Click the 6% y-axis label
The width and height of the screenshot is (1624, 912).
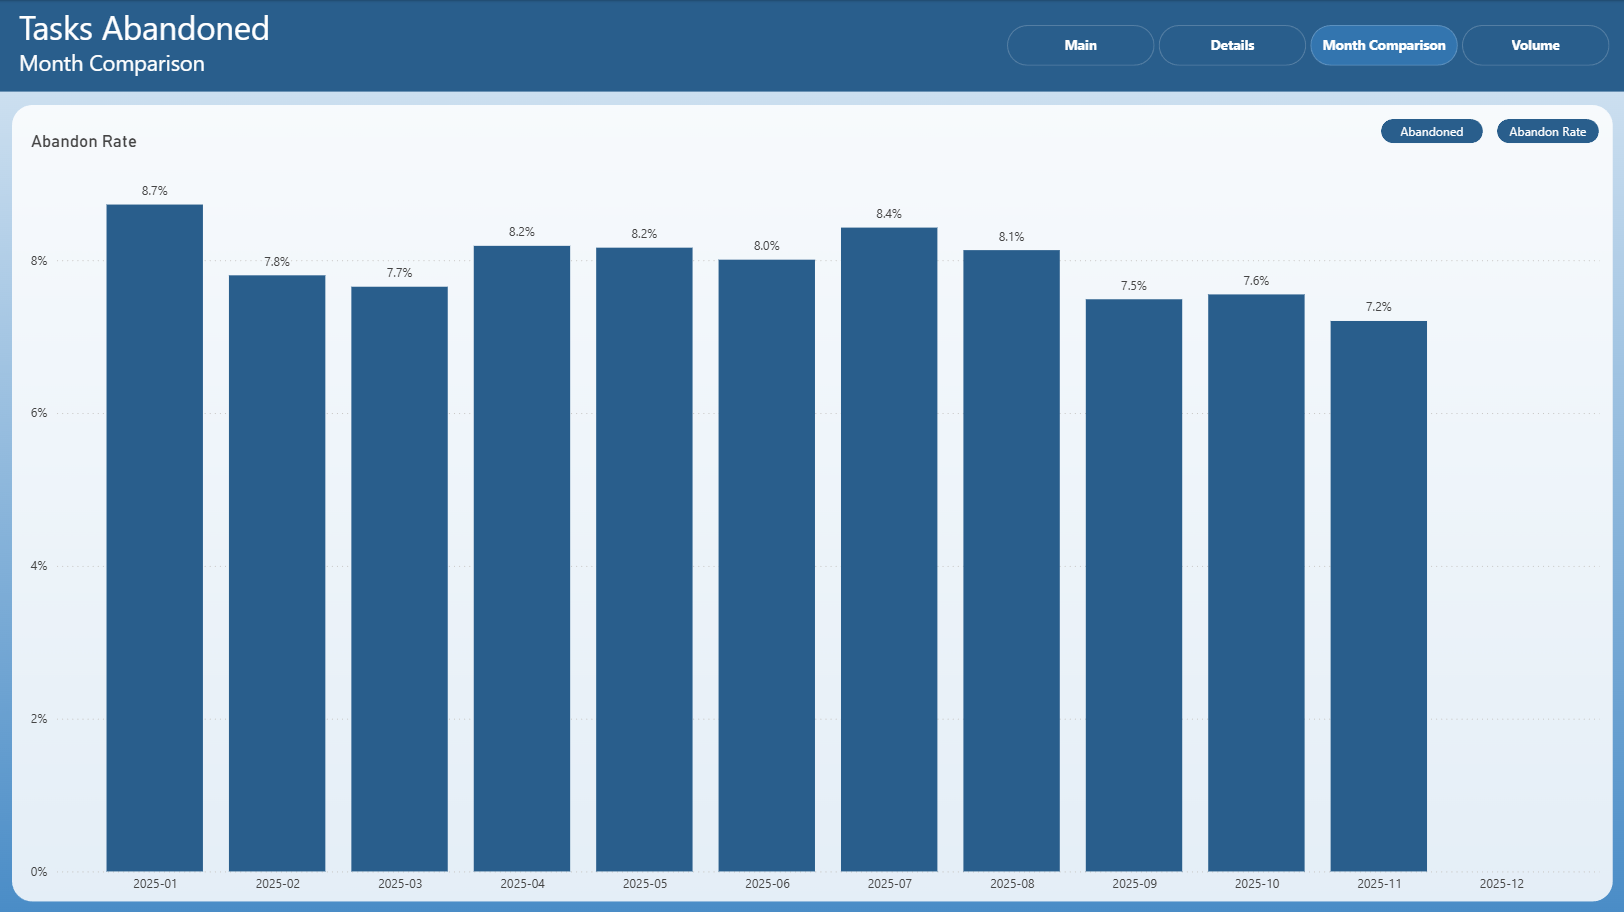click(x=39, y=413)
